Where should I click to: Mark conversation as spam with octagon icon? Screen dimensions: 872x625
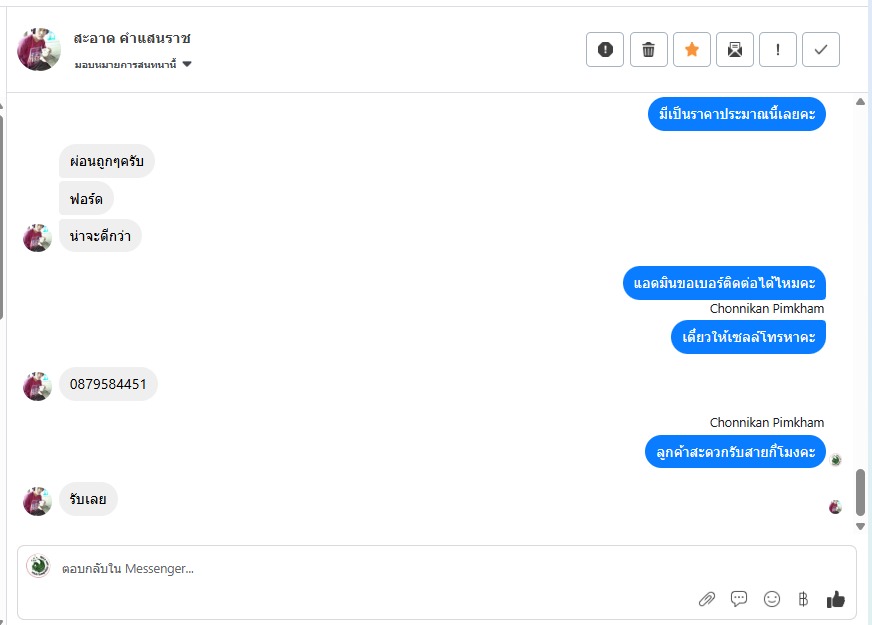605,49
